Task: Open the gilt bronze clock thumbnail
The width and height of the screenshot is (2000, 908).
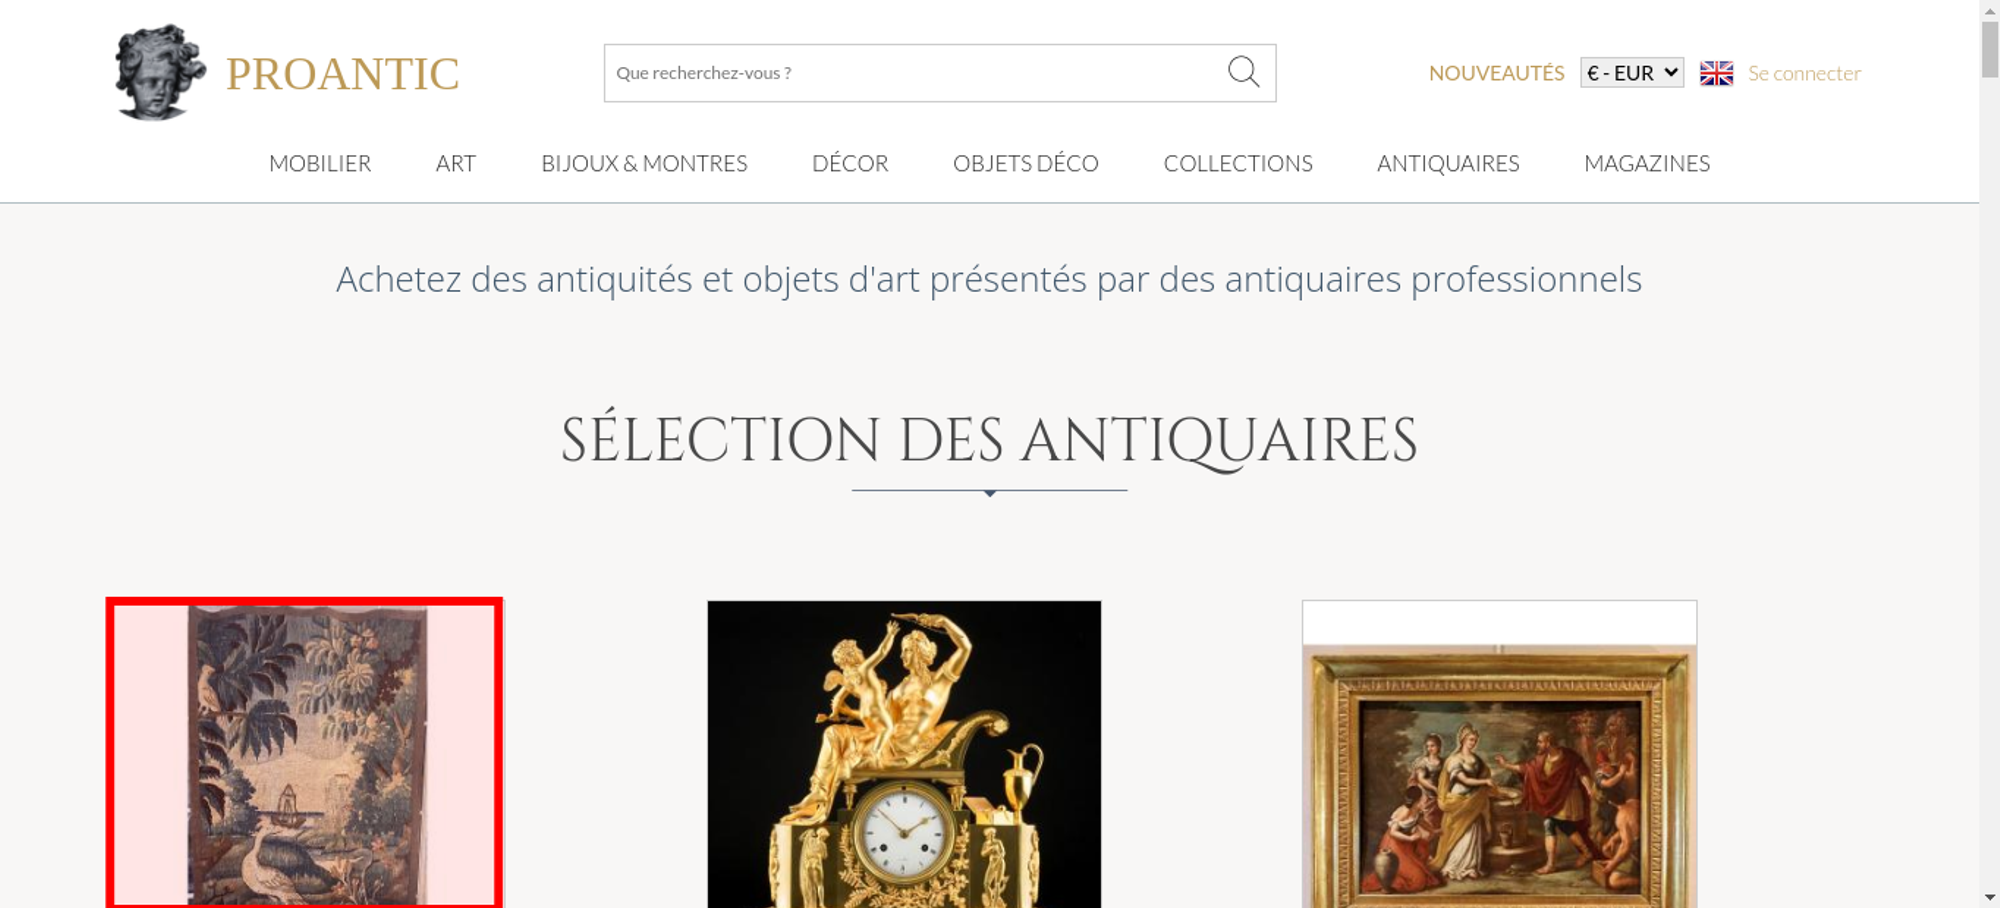Action: pos(904,754)
